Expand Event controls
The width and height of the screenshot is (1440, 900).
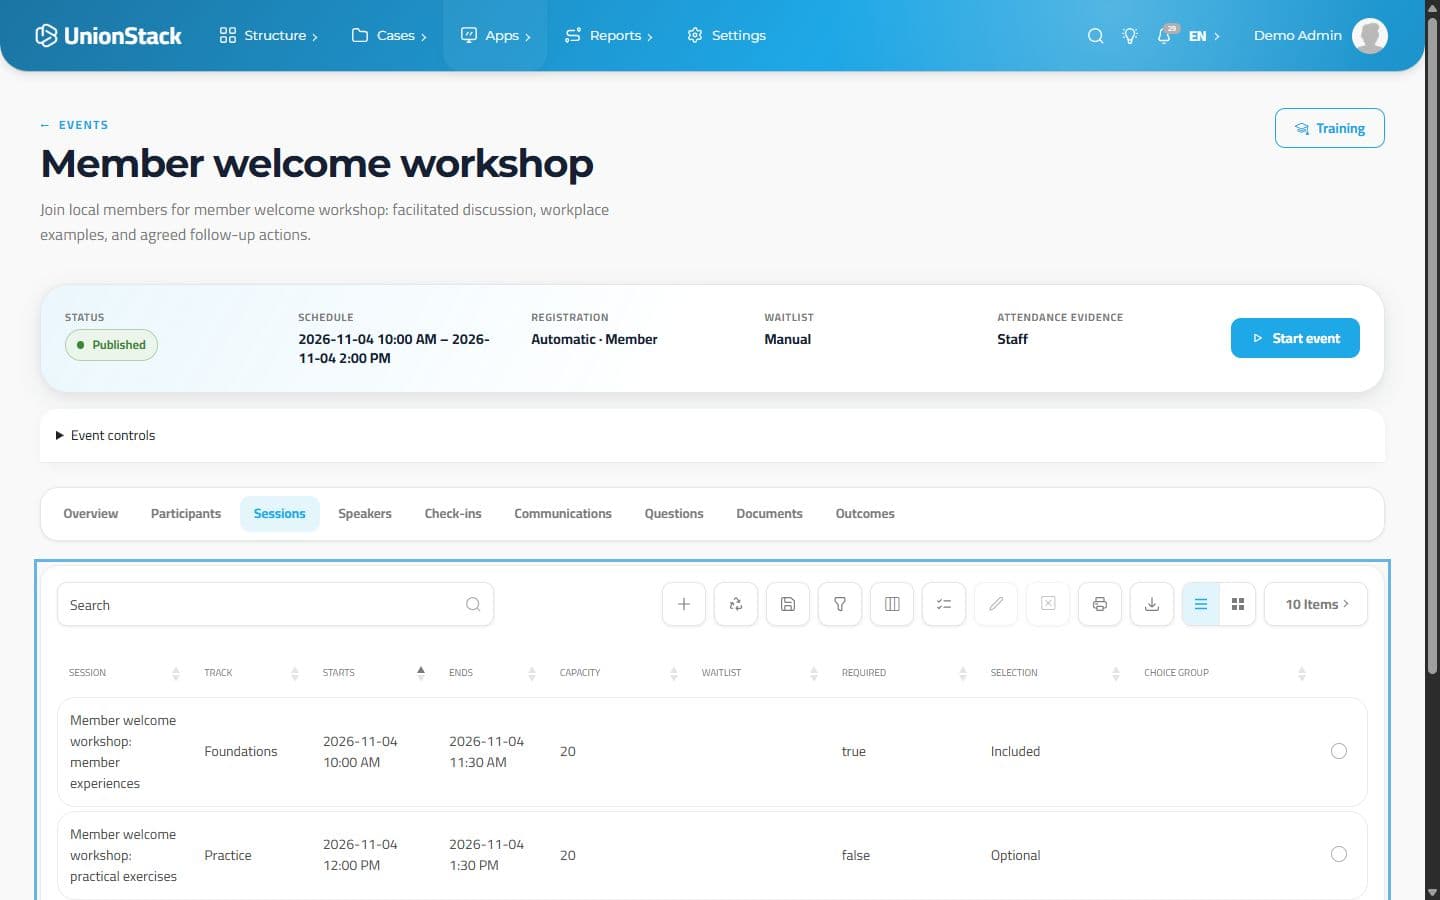(x=106, y=436)
